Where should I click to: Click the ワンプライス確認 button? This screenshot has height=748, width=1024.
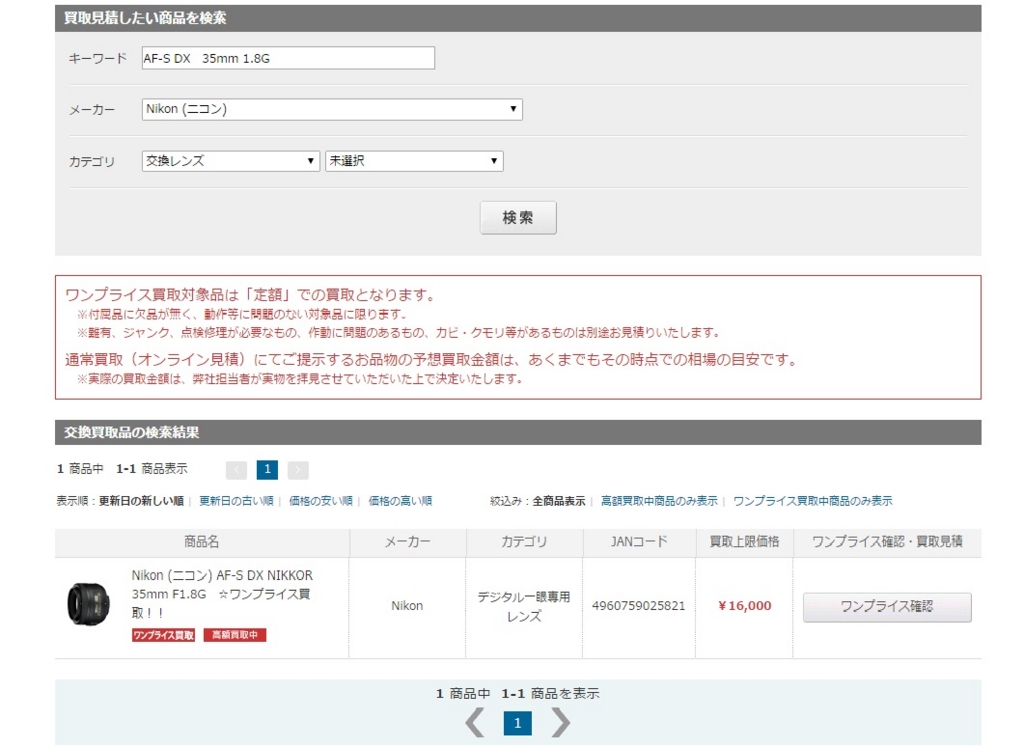pyautogui.click(x=887, y=607)
